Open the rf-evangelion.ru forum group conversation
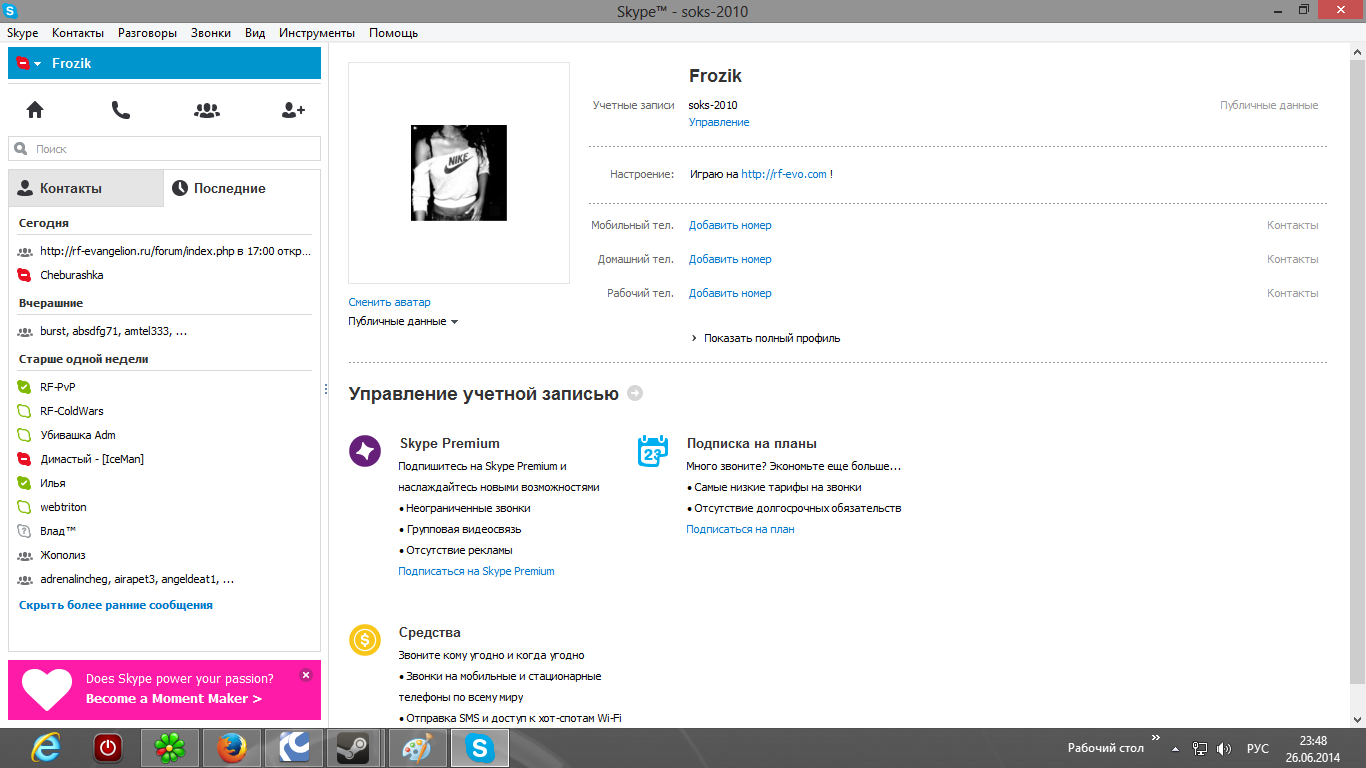 (x=165, y=251)
